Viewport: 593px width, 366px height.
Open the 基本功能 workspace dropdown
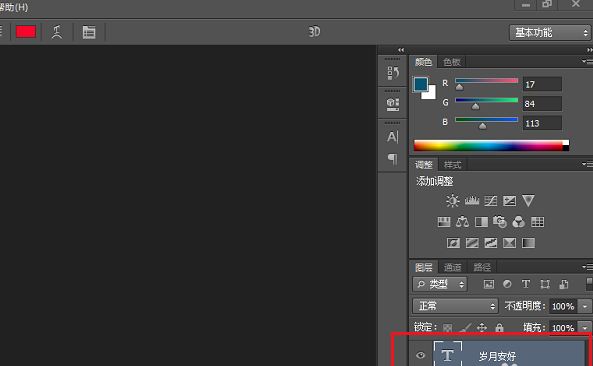point(550,33)
